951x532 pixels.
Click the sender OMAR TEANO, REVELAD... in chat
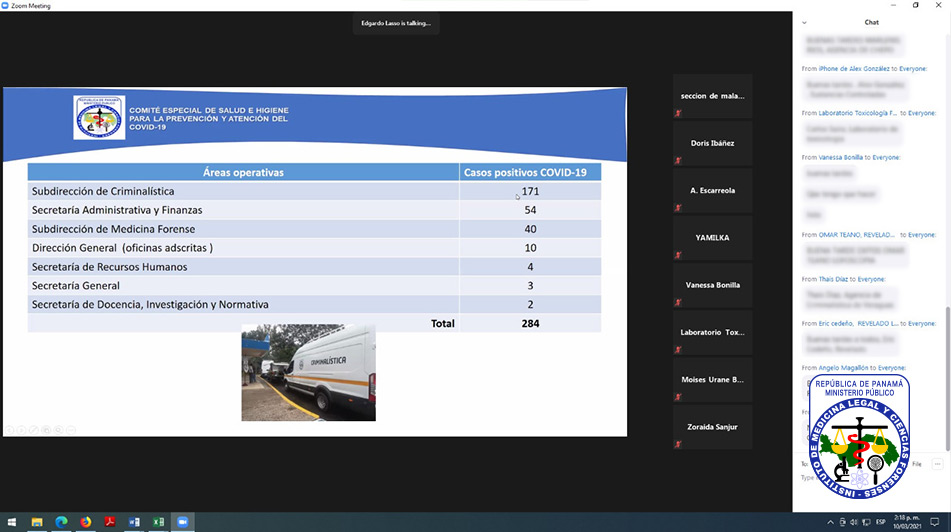click(x=857, y=235)
